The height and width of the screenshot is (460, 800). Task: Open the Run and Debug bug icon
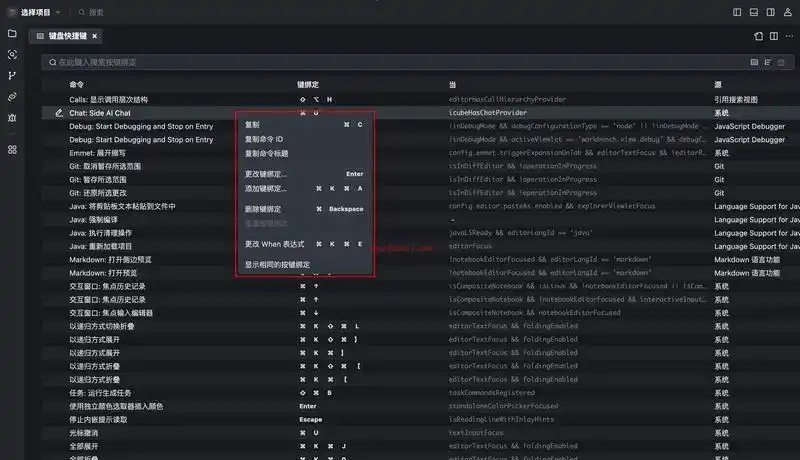(x=12, y=118)
